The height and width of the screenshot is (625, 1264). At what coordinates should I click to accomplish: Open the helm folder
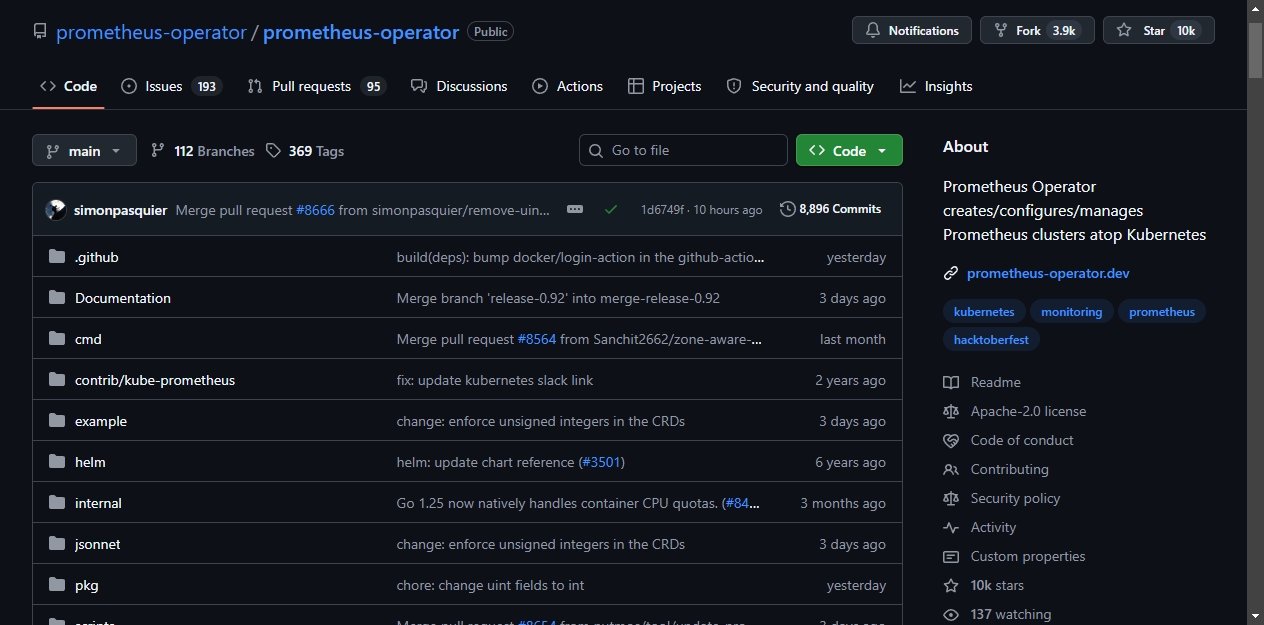click(x=90, y=462)
